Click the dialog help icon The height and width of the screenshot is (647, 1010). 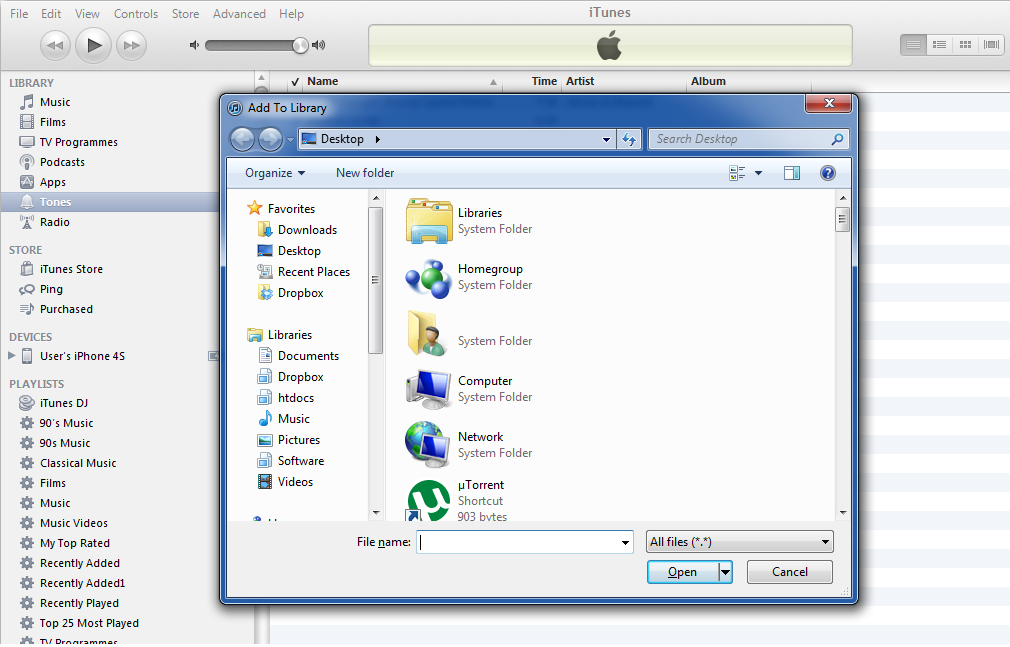click(828, 173)
